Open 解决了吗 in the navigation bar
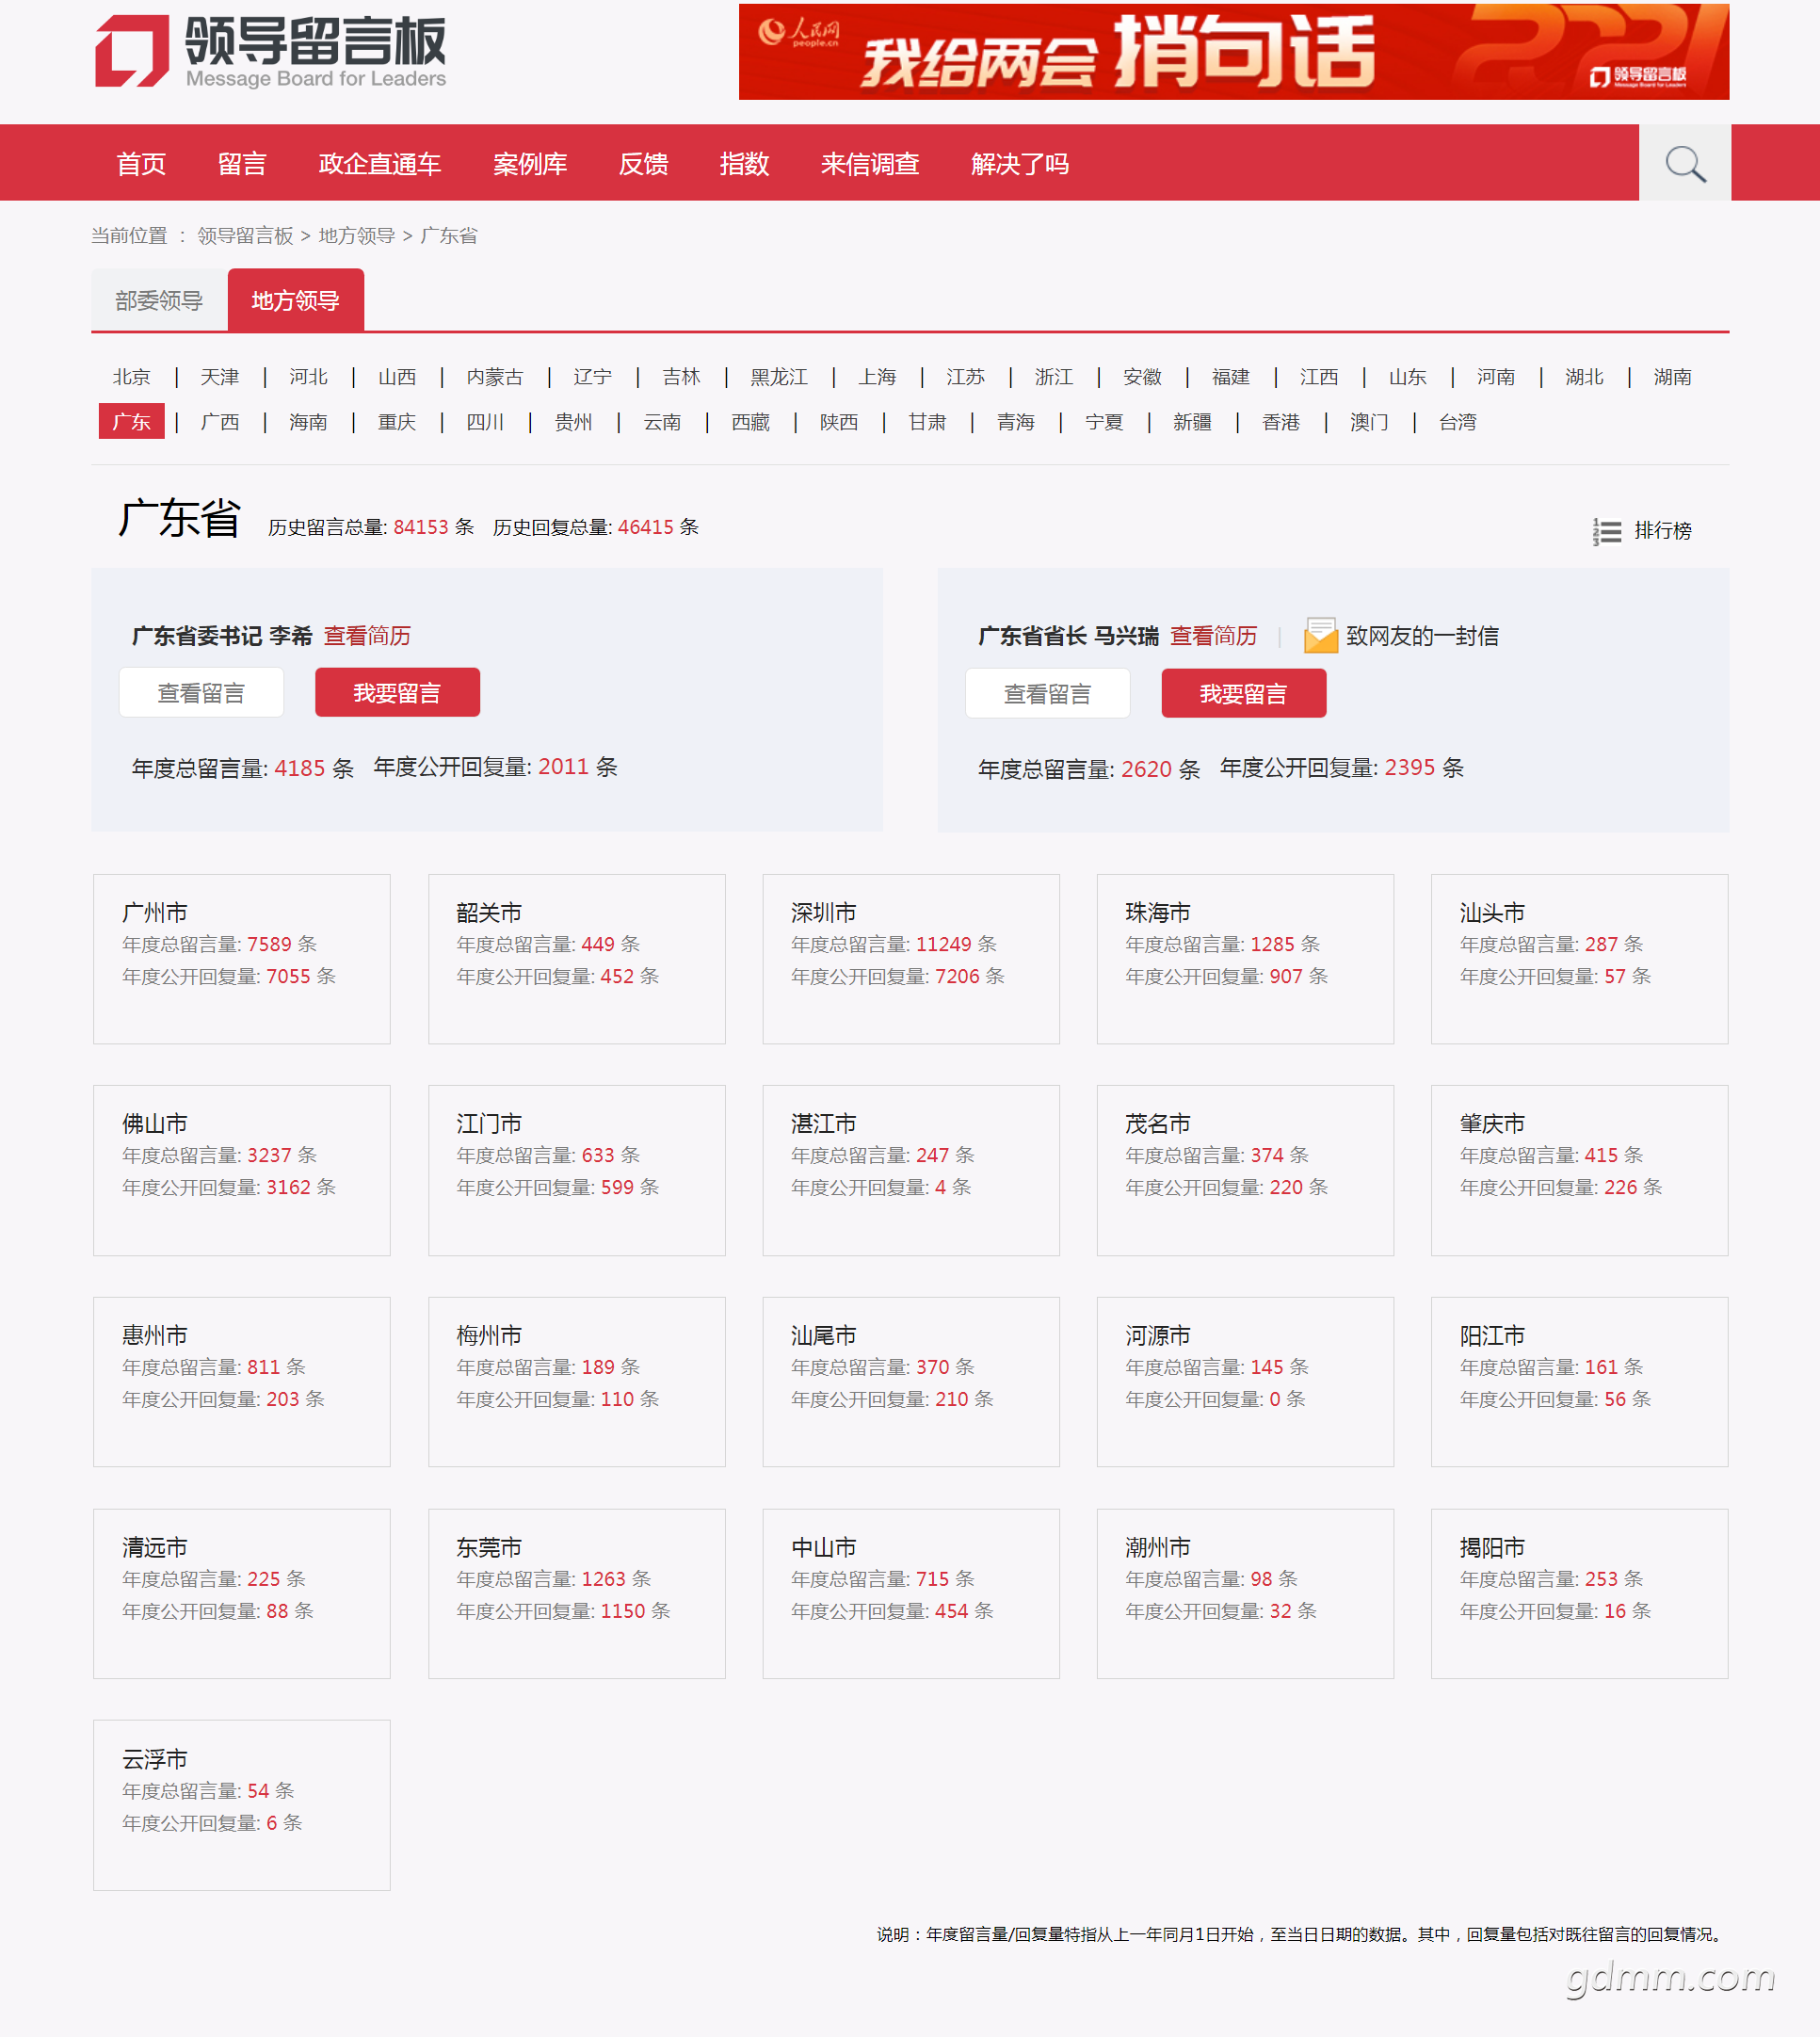The height and width of the screenshot is (2037, 1820). [x=1020, y=164]
